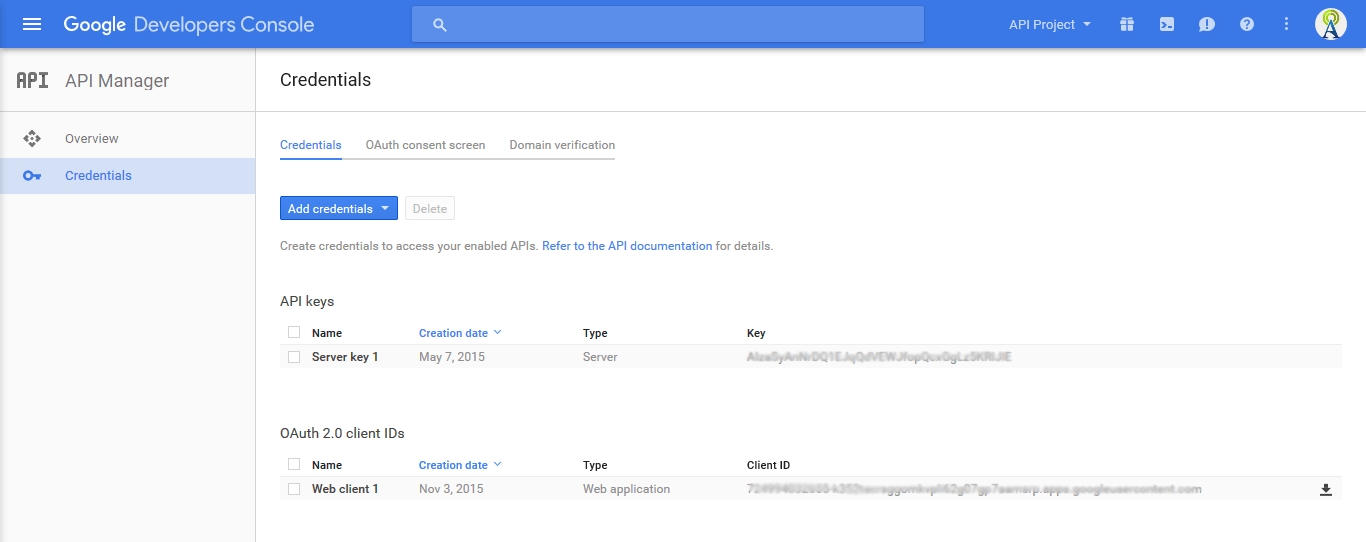This screenshot has width=1366, height=542.
Task: Click the Web application type cell
Action: (626, 489)
